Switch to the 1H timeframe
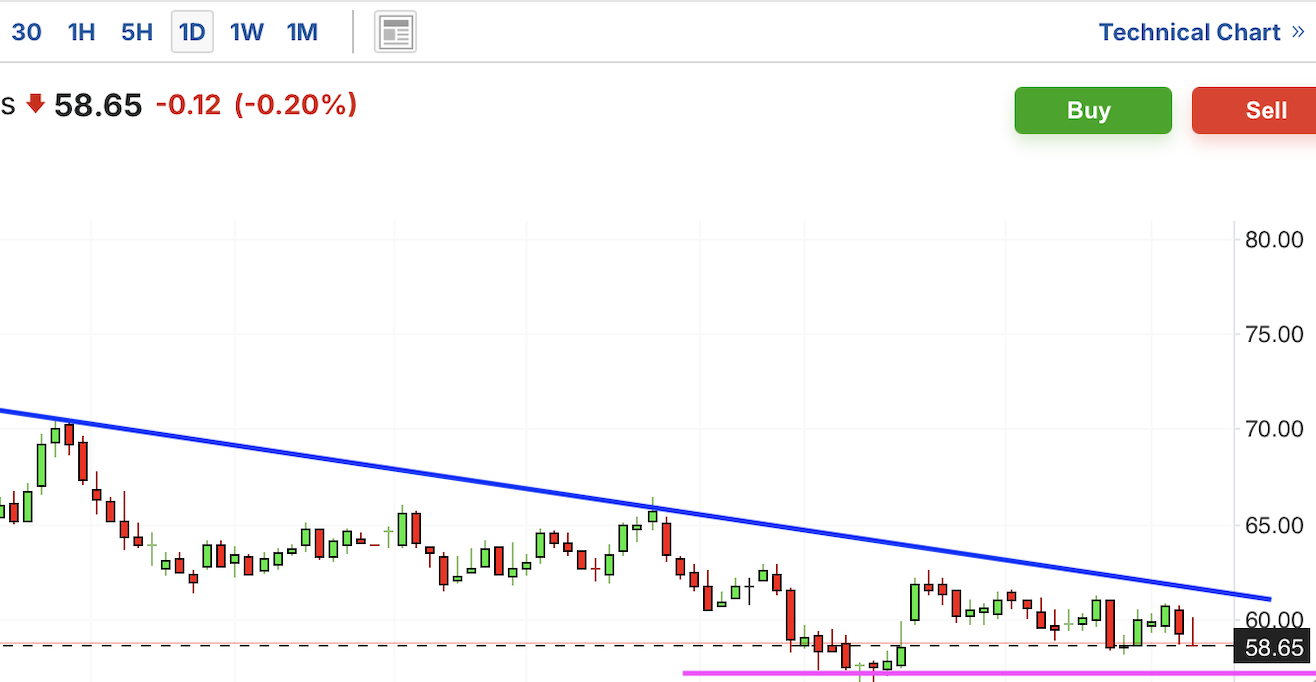The height and width of the screenshot is (682, 1316). (81, 32)
